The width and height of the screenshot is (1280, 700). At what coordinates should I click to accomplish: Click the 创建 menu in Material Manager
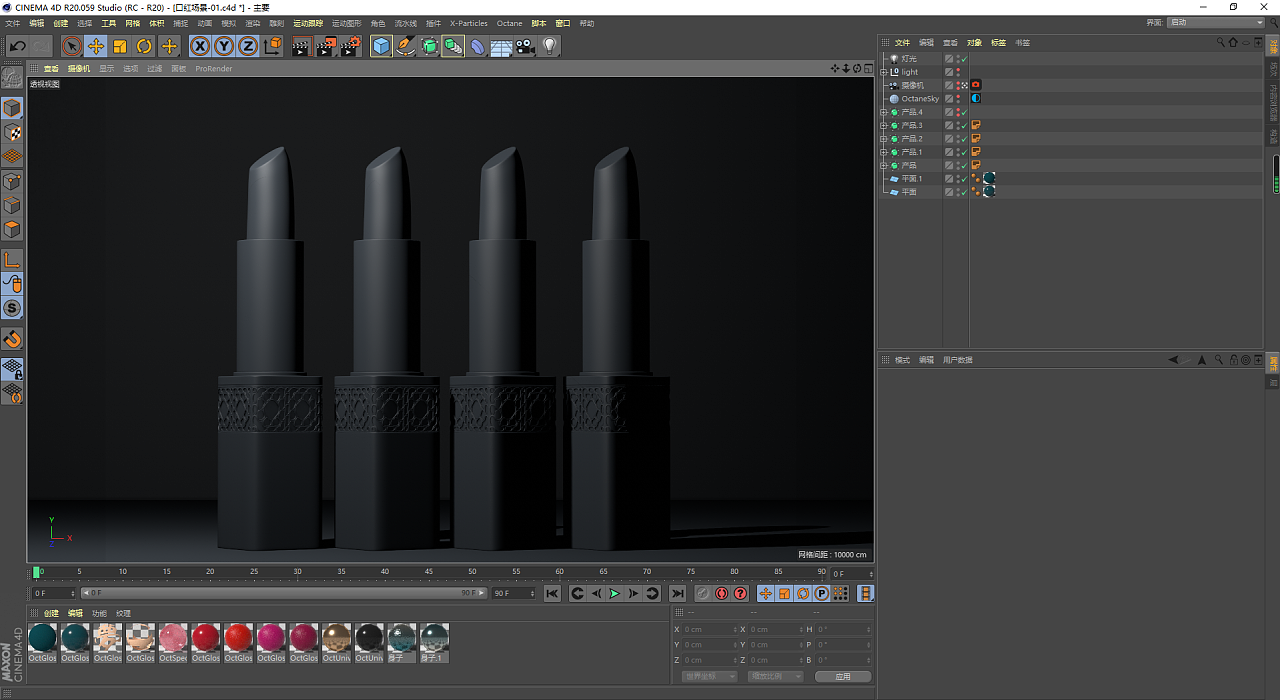tap(51, 614)
